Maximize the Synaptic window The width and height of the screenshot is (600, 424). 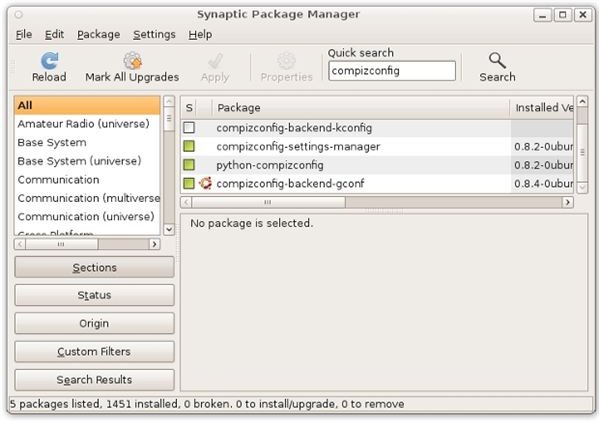click(562, 15)
